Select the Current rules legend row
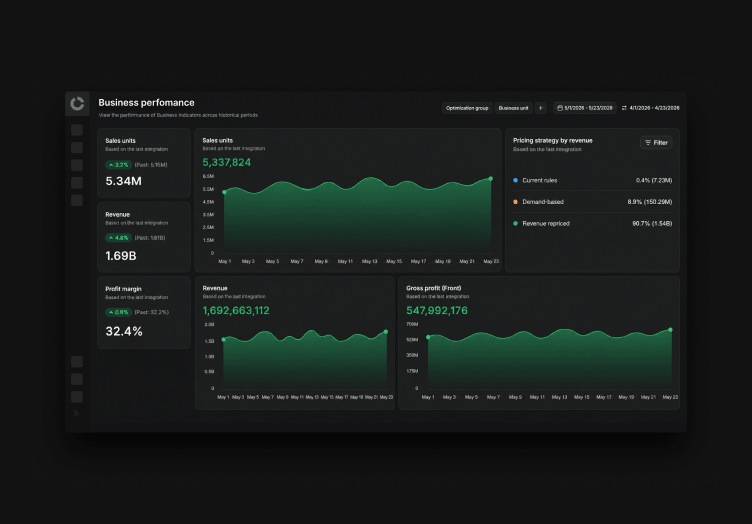Viewport: 752px width, 524px height. pyautogui.click(x=592, y=180)
